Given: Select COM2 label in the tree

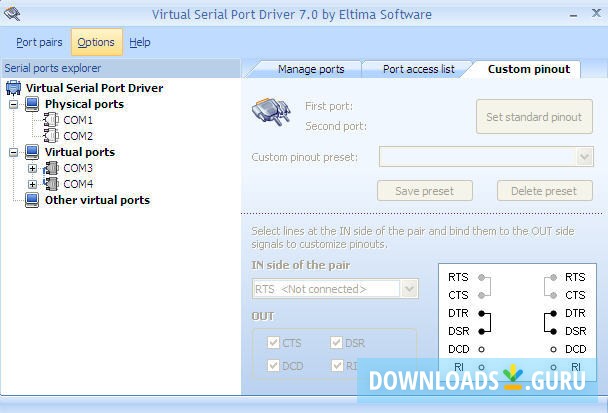Looking at the screenshot, I should click(x=78, y=136).
